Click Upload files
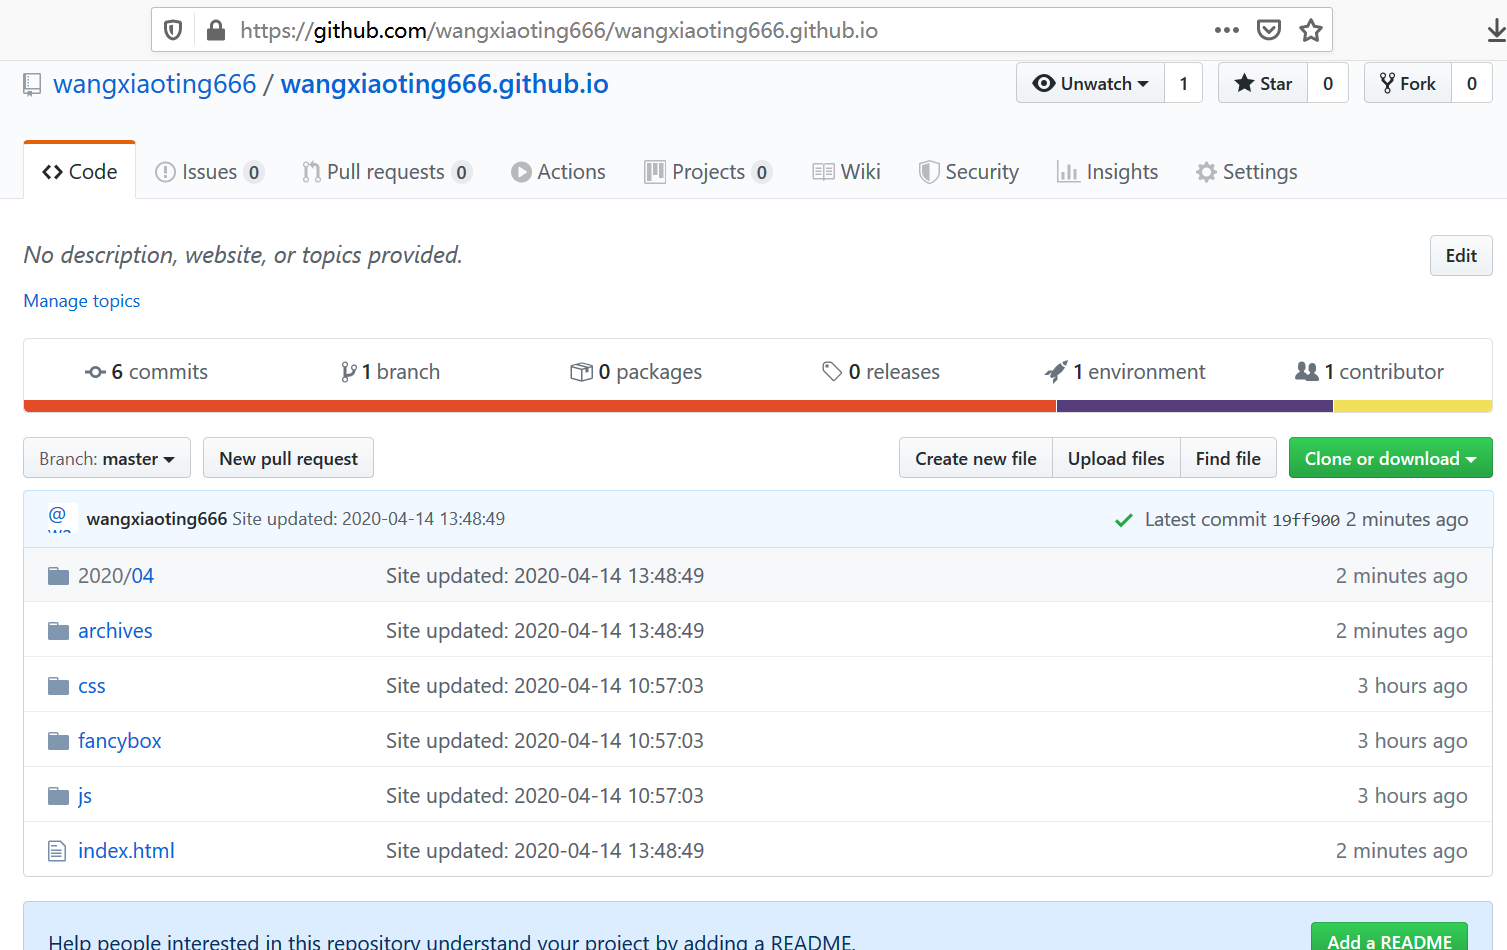1507x950 pixels. (1116, 458)
